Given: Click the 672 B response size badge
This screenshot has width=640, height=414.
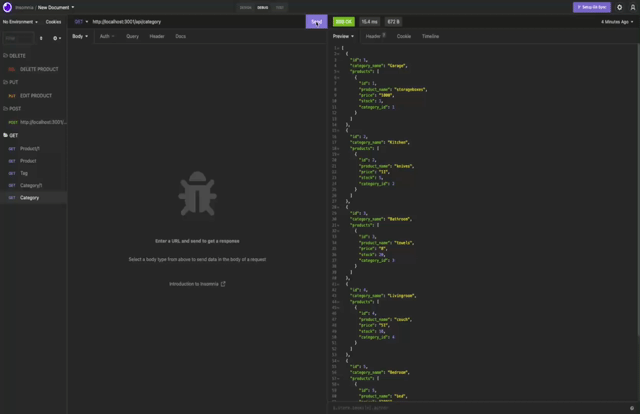Looking at the screenshot, I should tap(393, 22).
